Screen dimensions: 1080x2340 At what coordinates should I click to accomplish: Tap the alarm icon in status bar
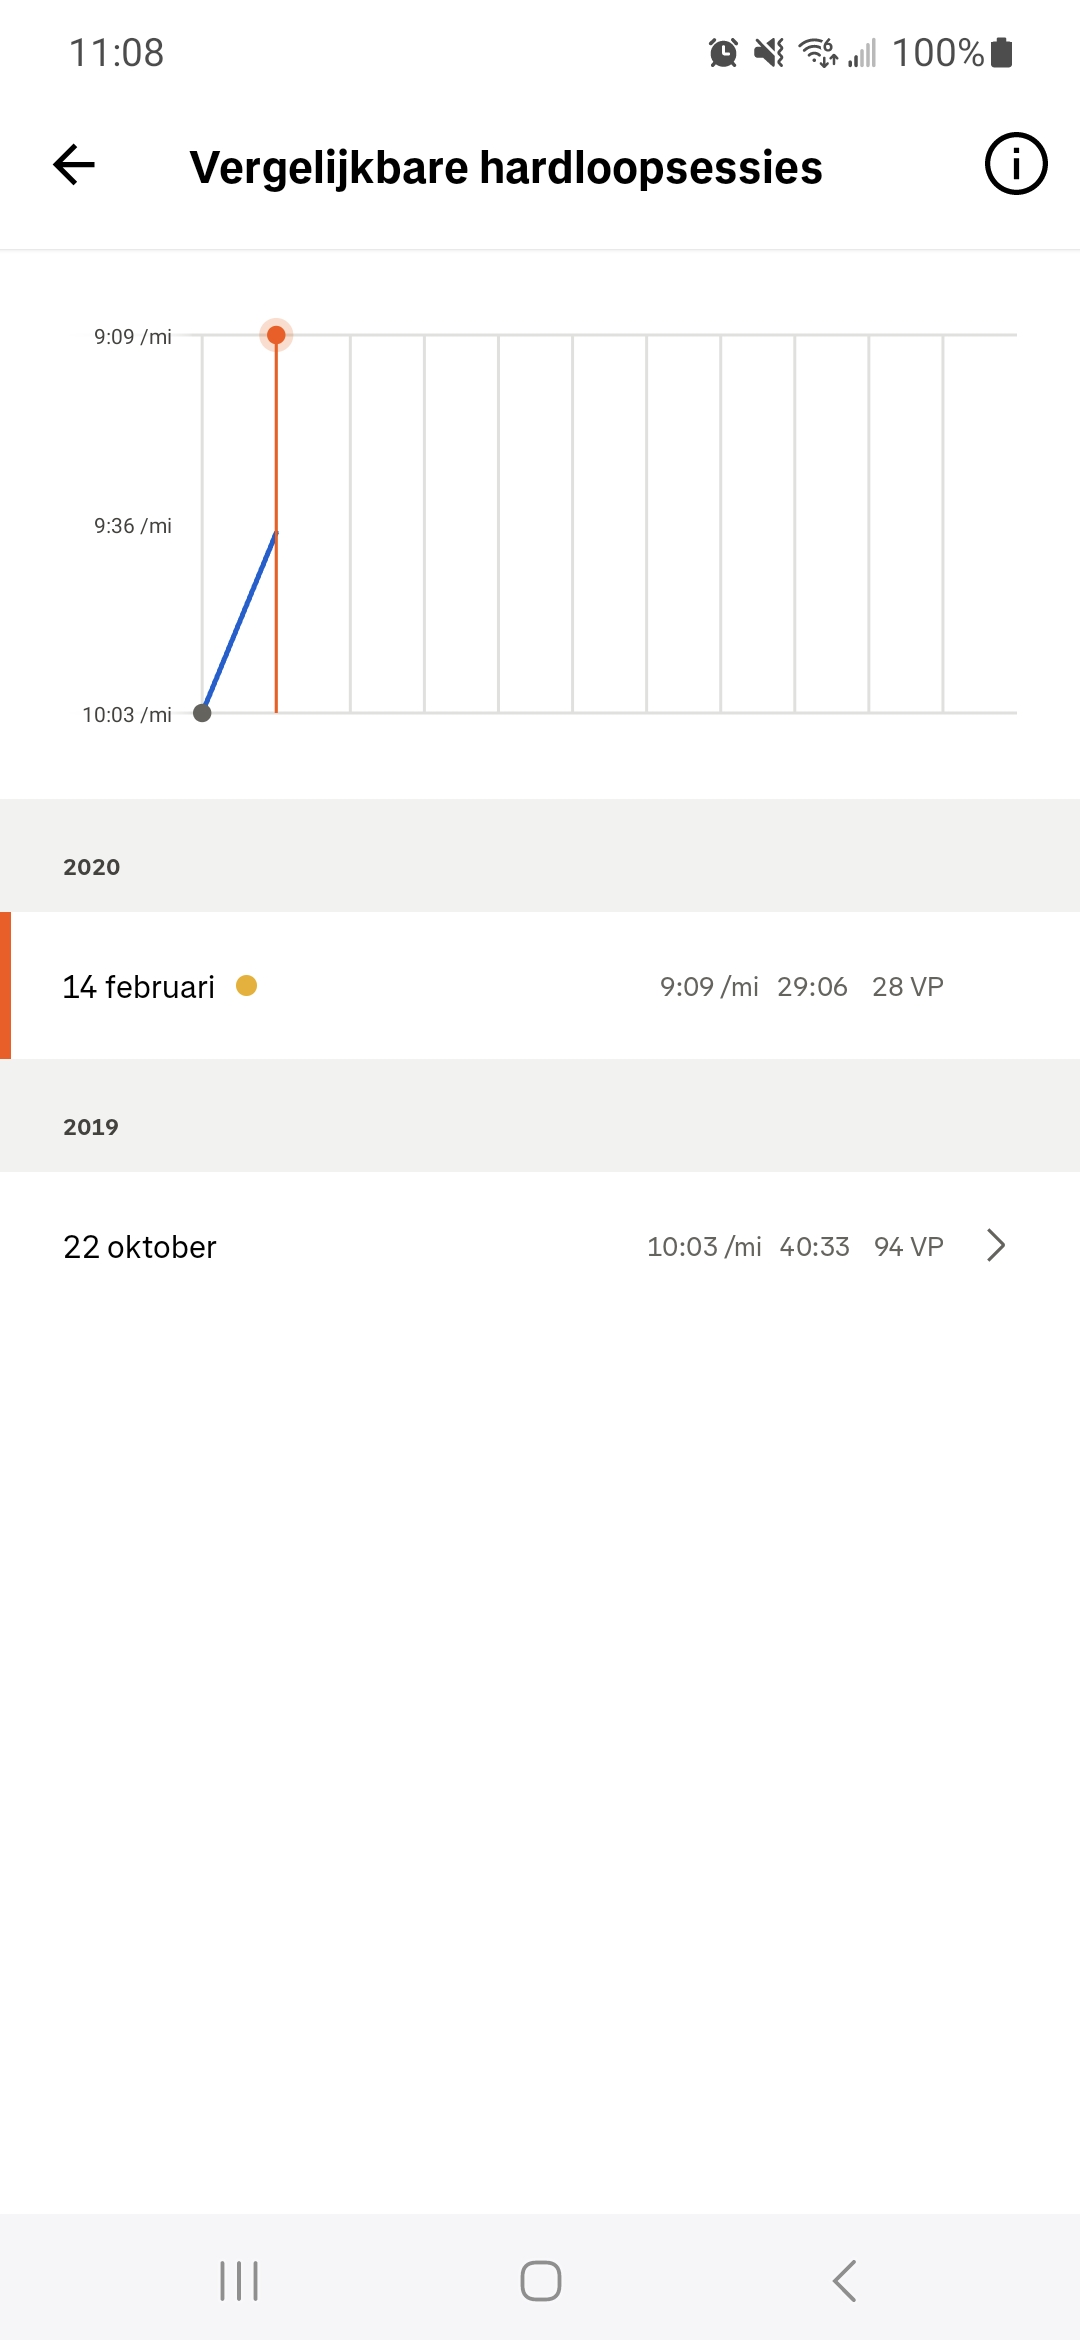coord(723,53)
